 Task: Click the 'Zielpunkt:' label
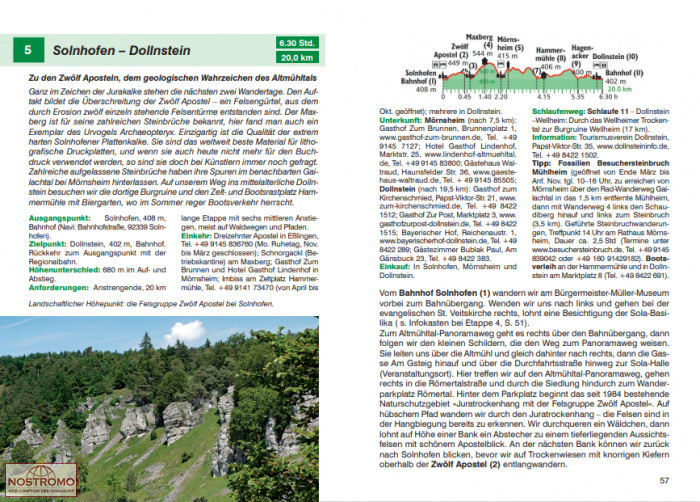point(47,244)
